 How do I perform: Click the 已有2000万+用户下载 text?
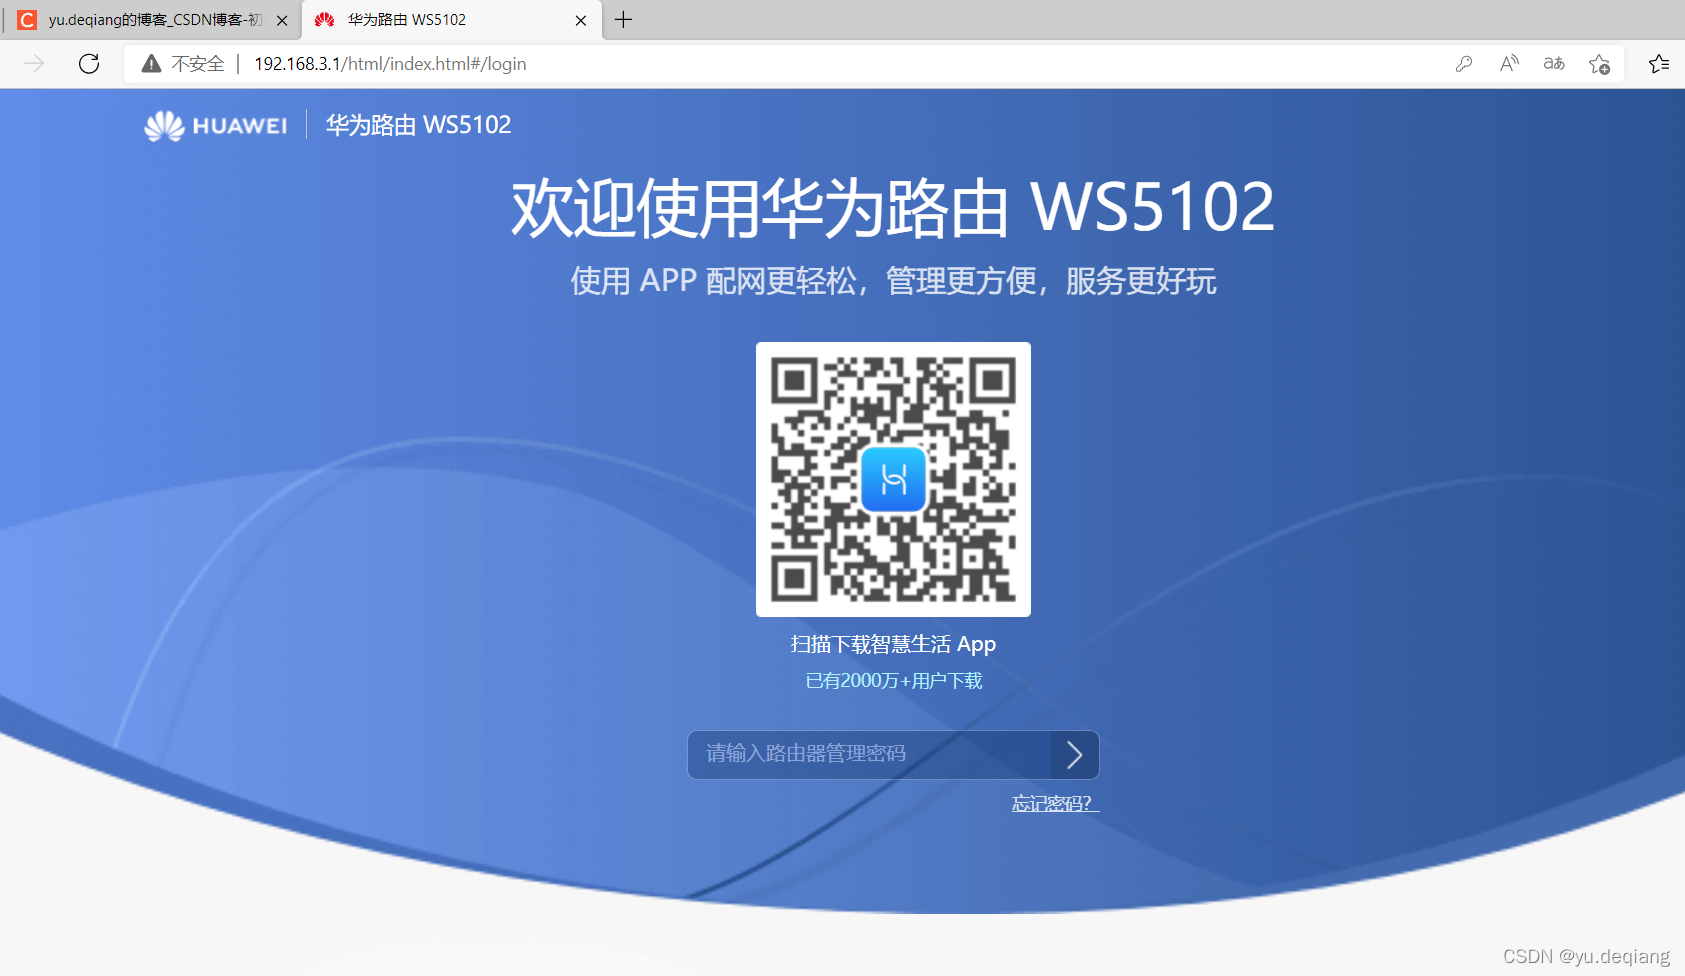tap(894, 681)
